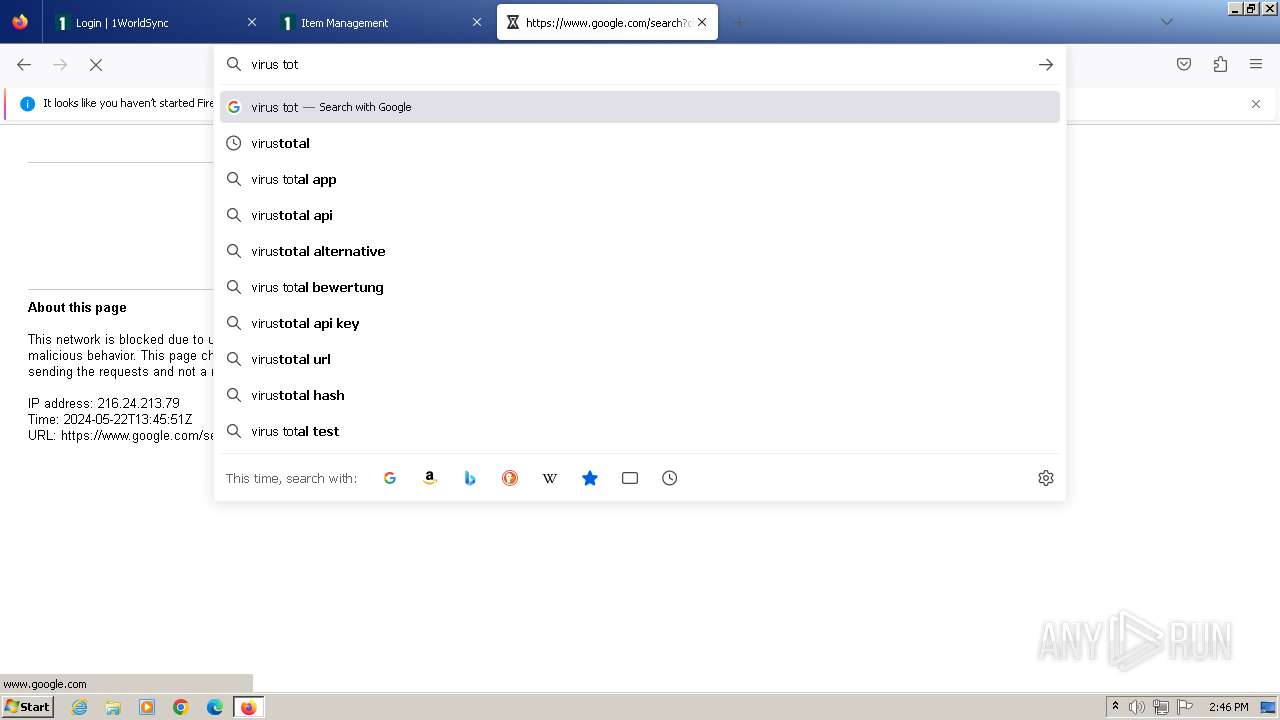The height and width of the screenshot is (720, 1280).
Task: Click the 'IP address: 216.24.213.79' text
Action: point(104,403)
